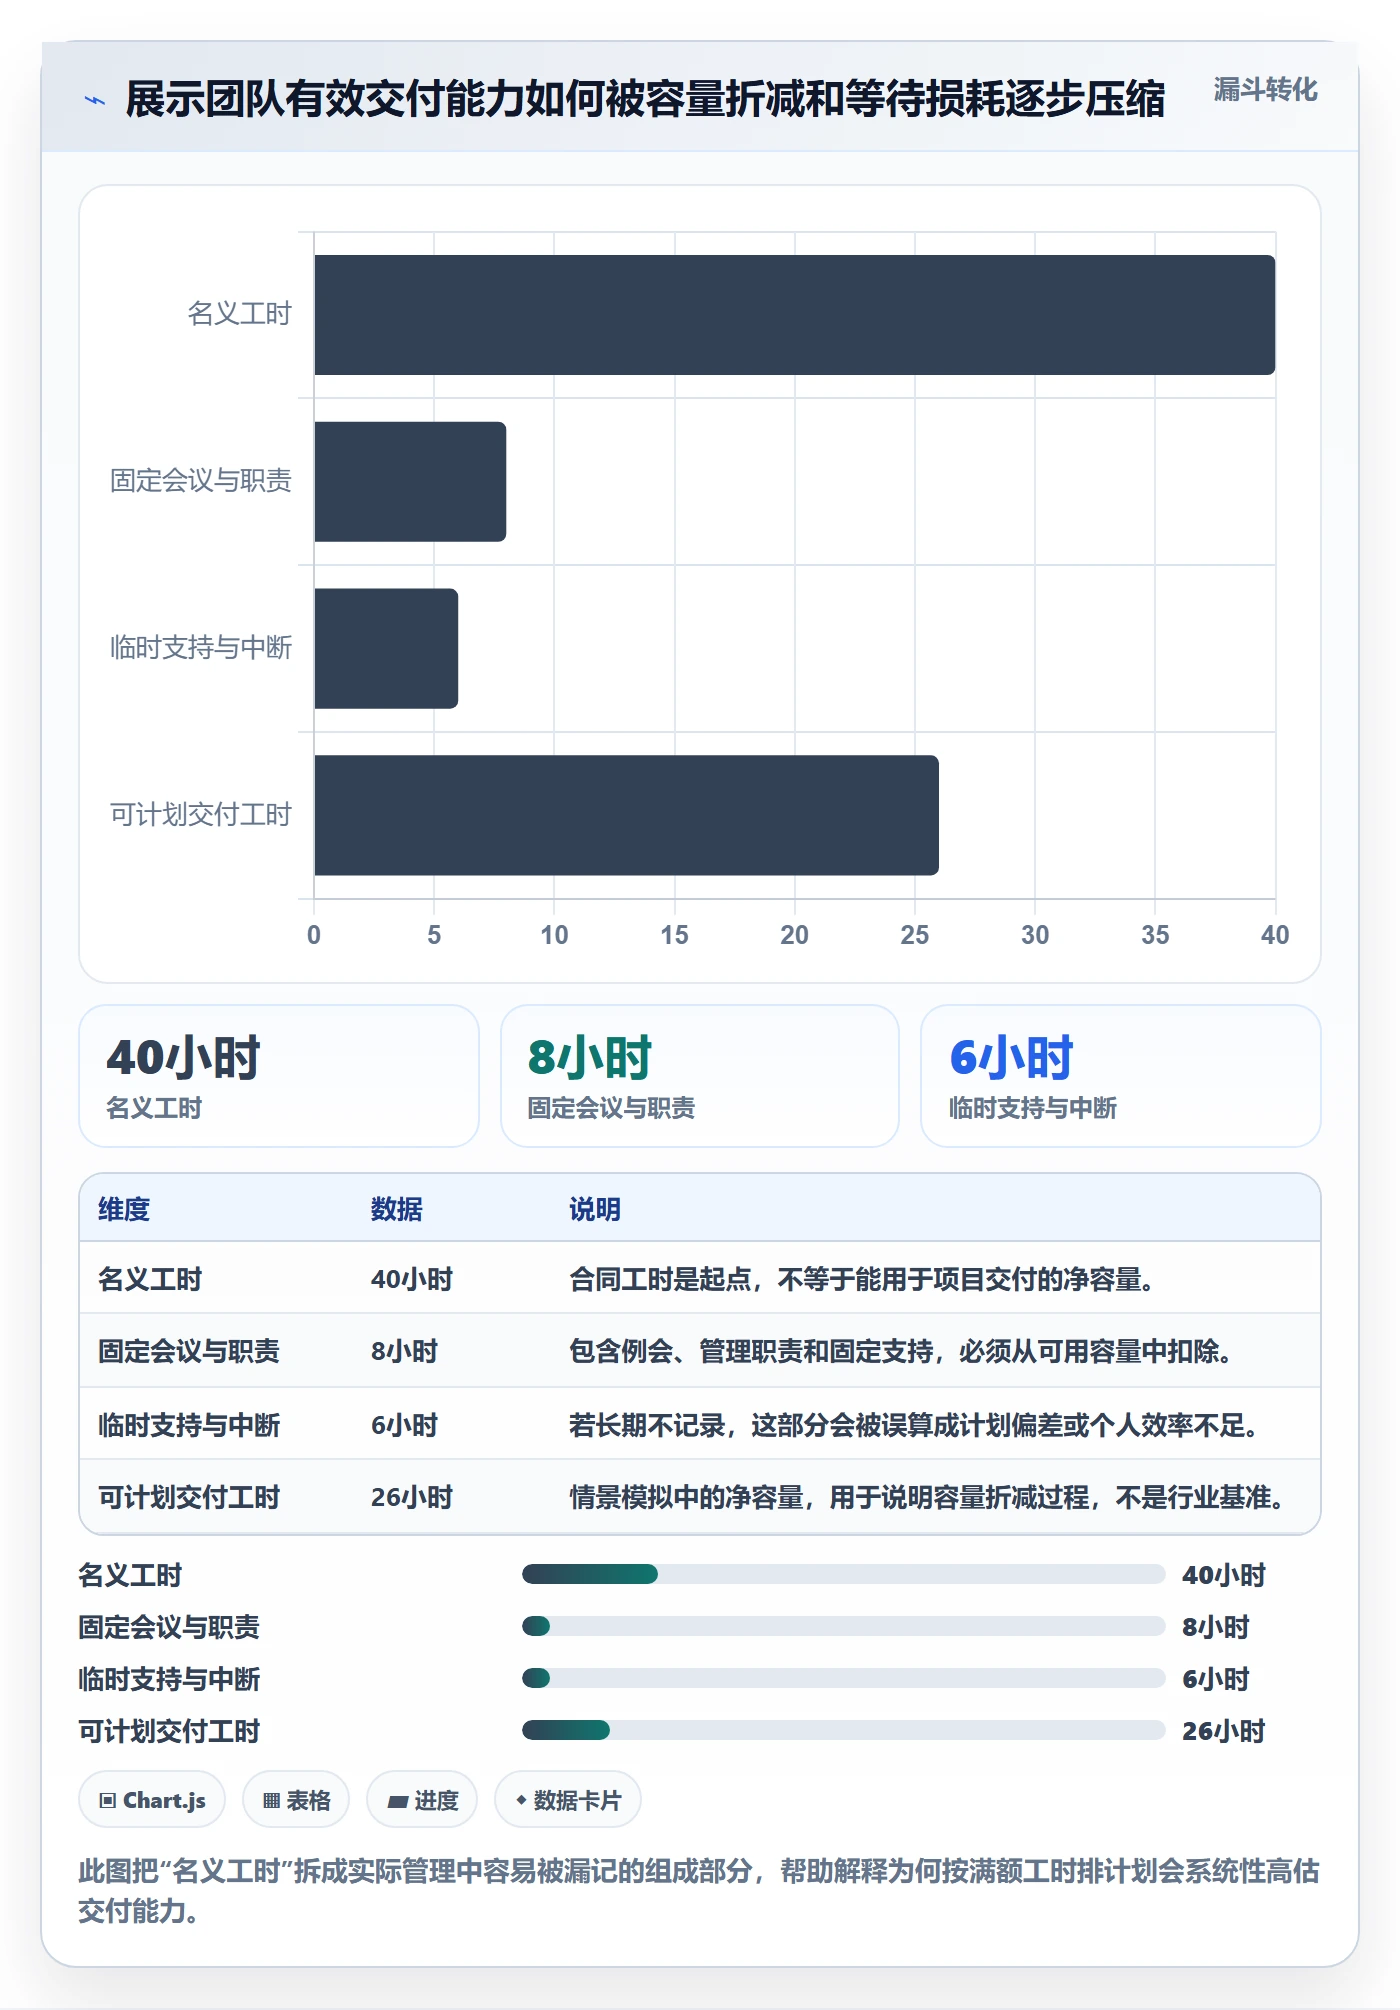Click the 固定会议与职责 bar in chart
Image resolution: width=1400 pixels, height=2010 pixels.
pyautogui.click(x=410, y=482)
